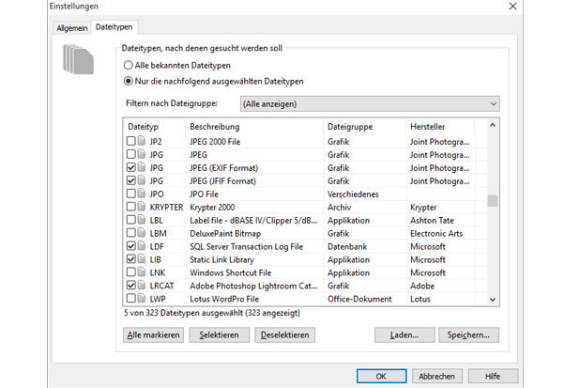Viewport: 580px width, 388px height.
Task: Switch to the Allgemein tab
Action: (72, 28)
